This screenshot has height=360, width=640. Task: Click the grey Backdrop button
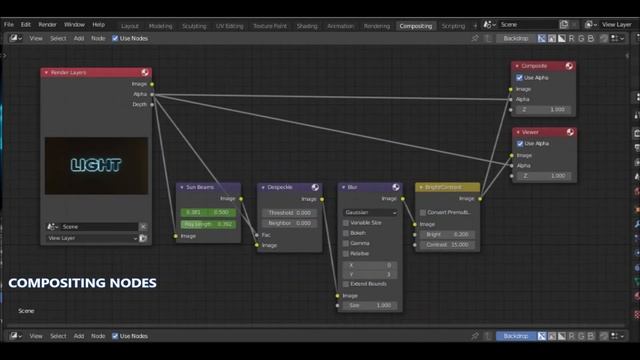[516, 38]
